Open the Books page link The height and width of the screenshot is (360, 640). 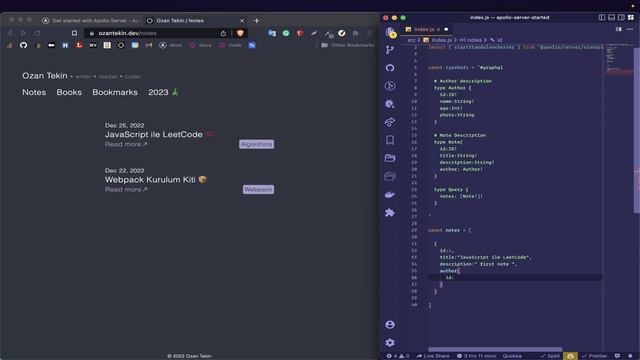click(x=69, y=92)
